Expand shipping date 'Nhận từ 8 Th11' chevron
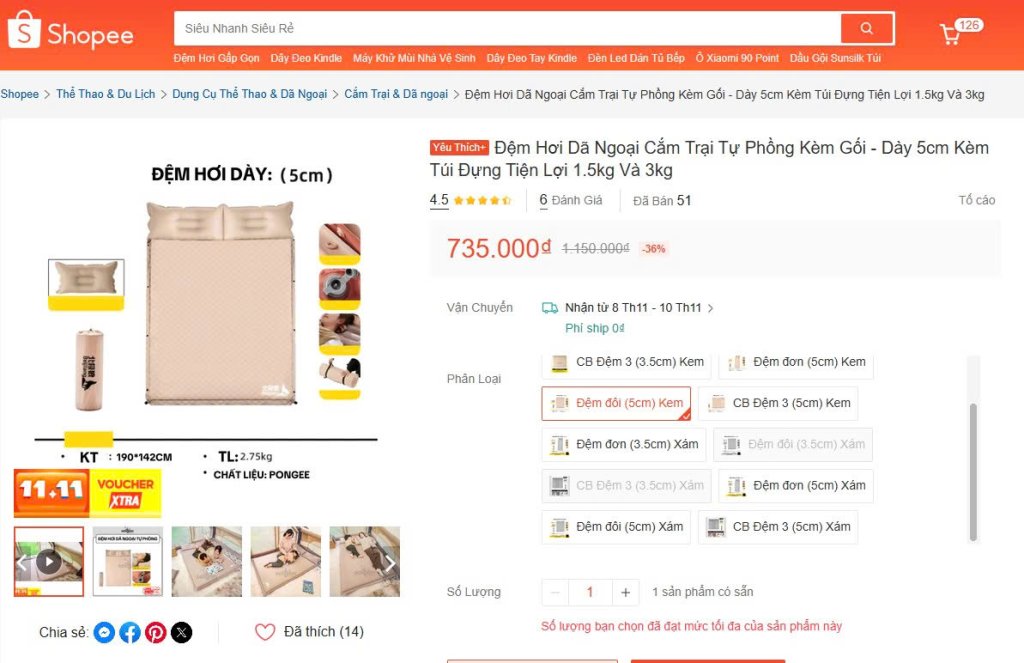1024x663 pixels. 711,308
